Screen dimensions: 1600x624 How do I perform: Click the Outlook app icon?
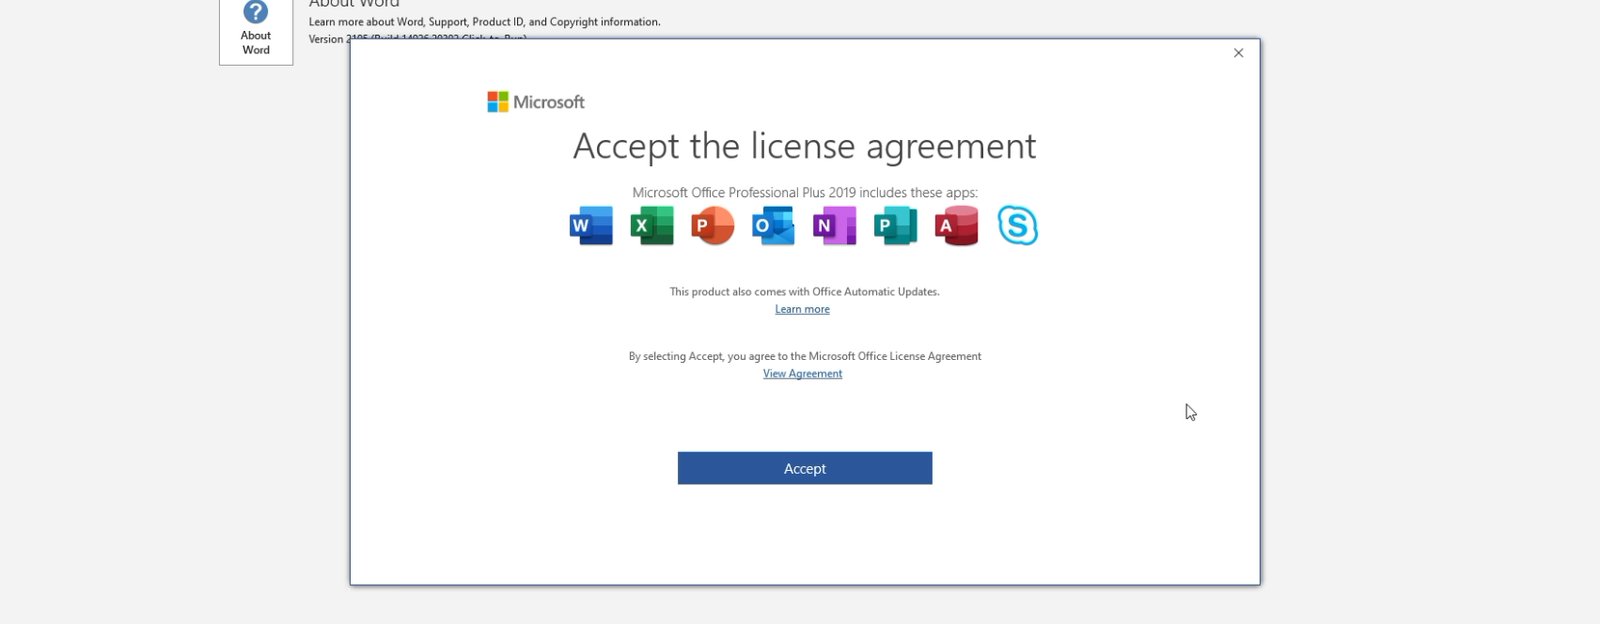coord(774,226)
